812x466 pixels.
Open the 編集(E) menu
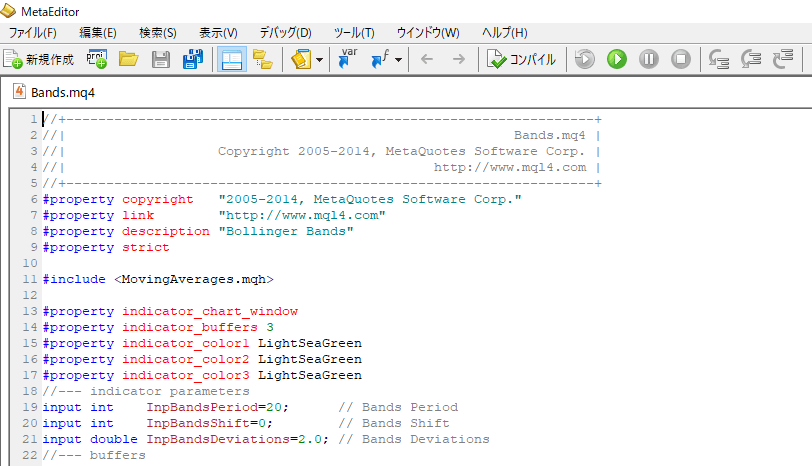pyautogui.click(x=98, y=33)
